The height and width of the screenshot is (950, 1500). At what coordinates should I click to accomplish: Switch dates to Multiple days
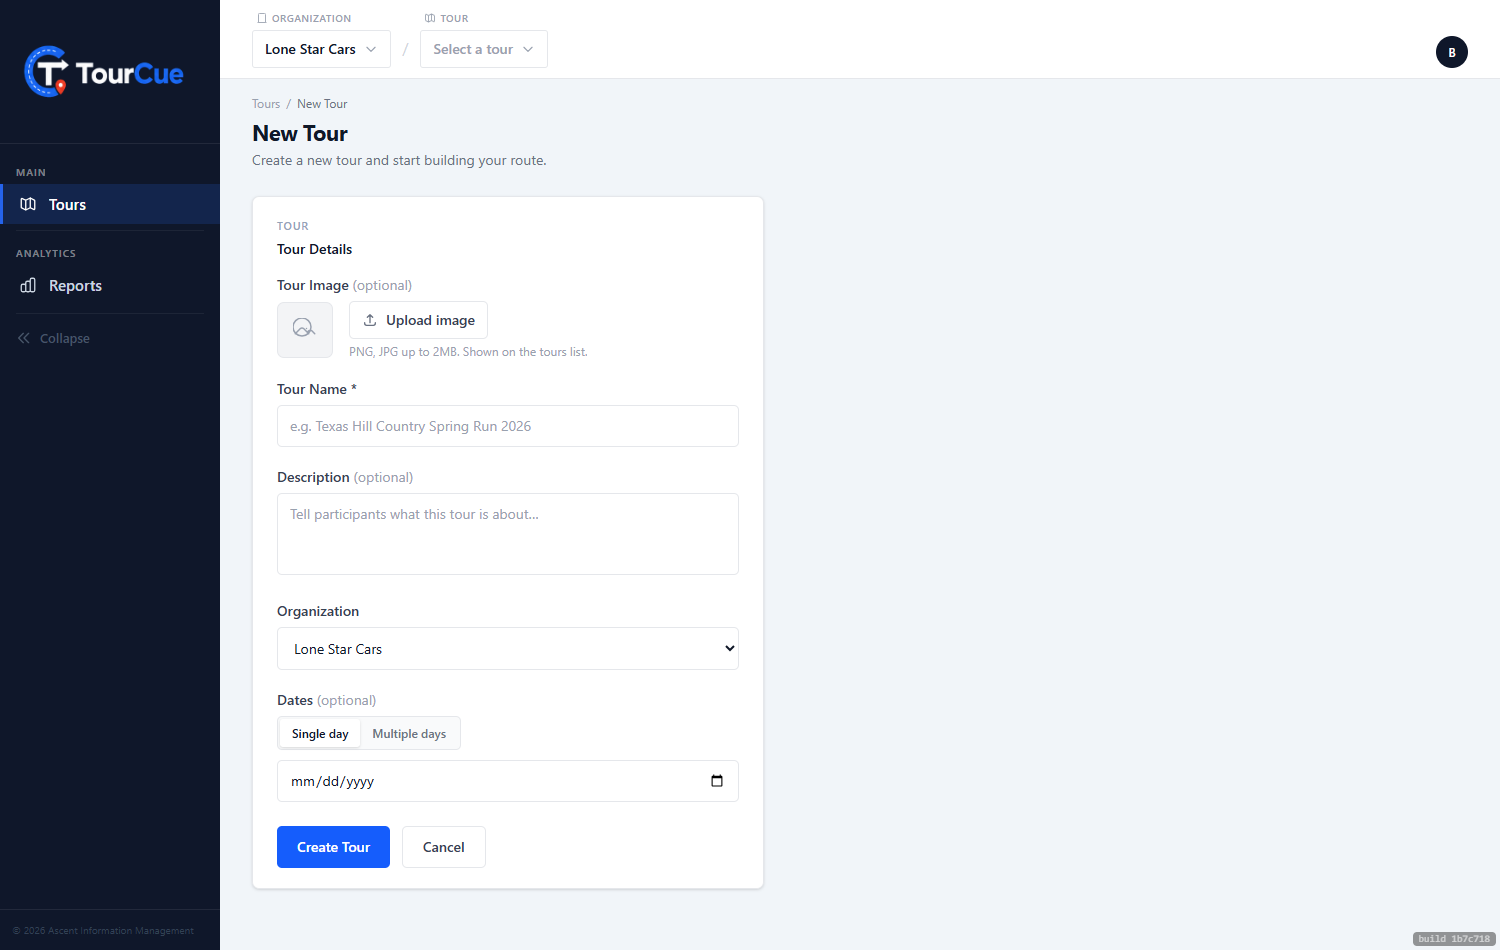pyautogui.click(x=409, y=733)
